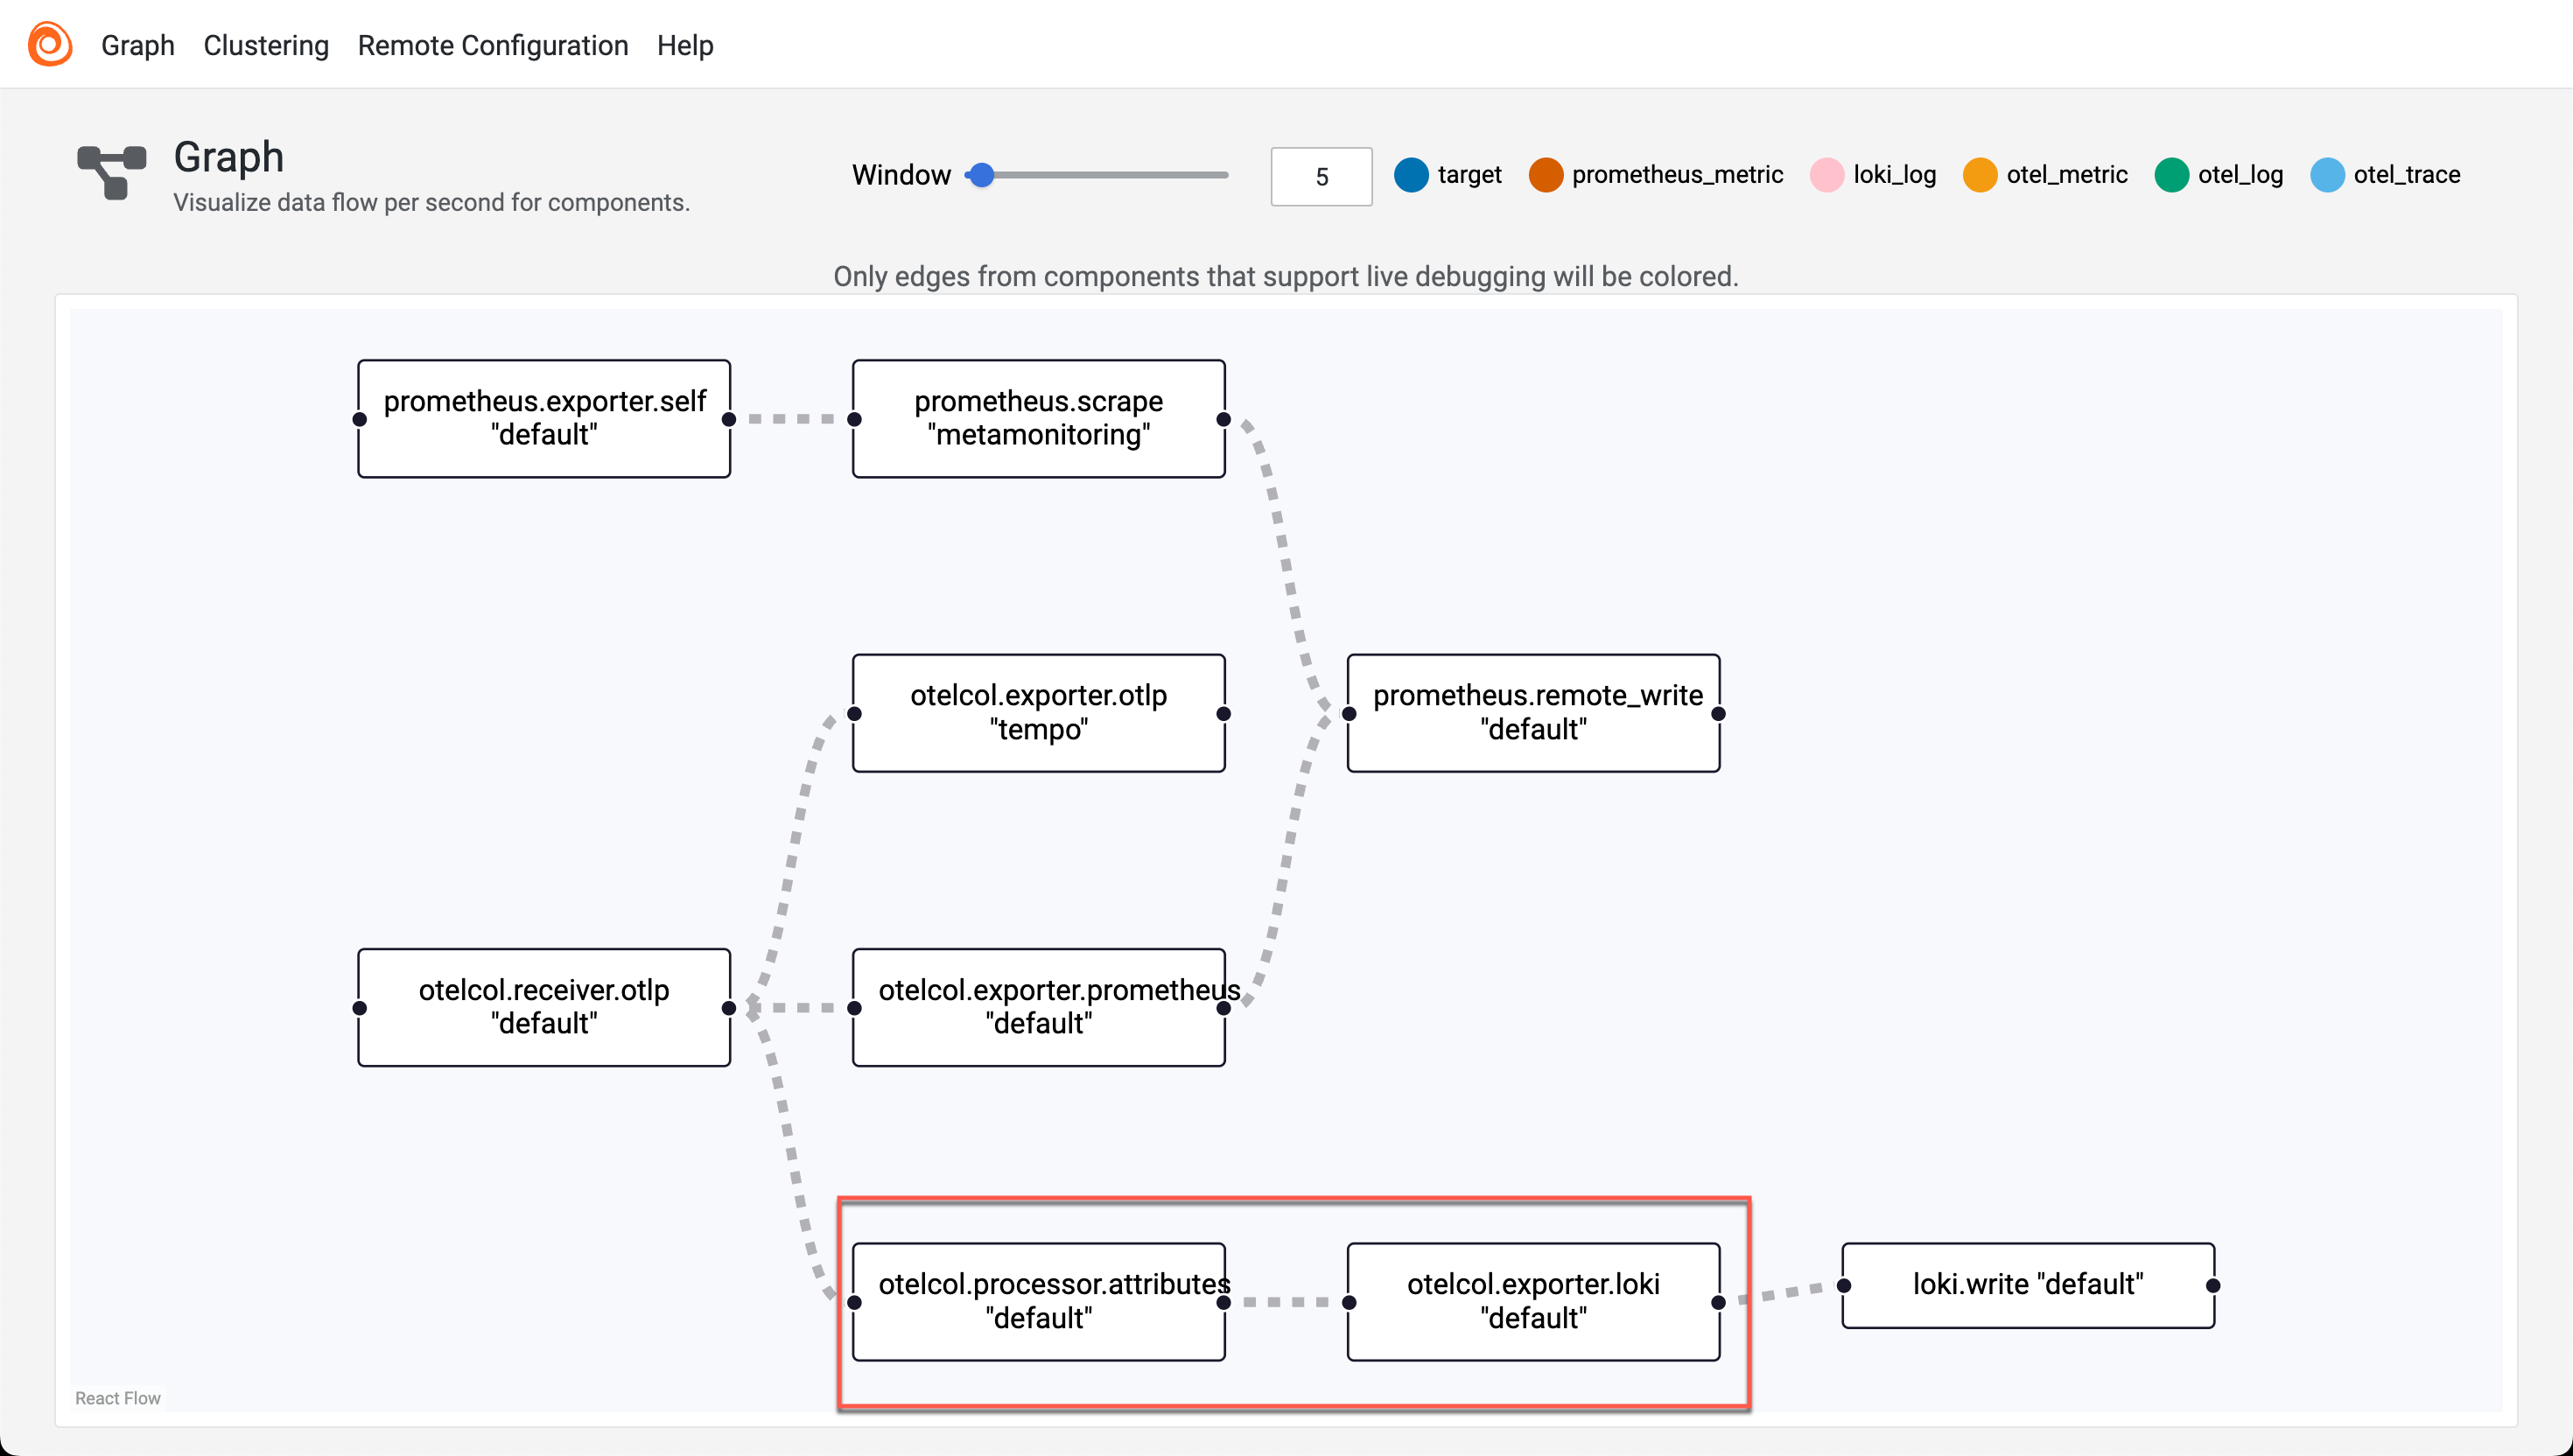The image size is (2573, 1456).
Task: Open the Help menu item
Action: 685,45
